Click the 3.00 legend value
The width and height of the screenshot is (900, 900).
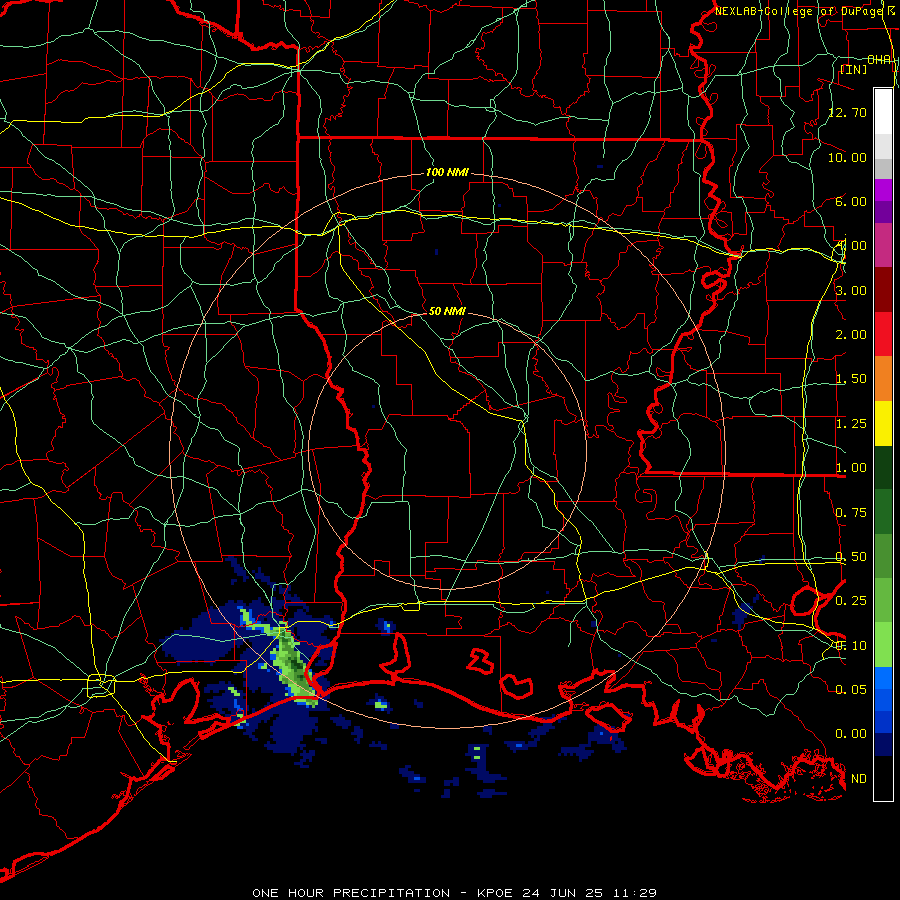[x=851, y=290]
